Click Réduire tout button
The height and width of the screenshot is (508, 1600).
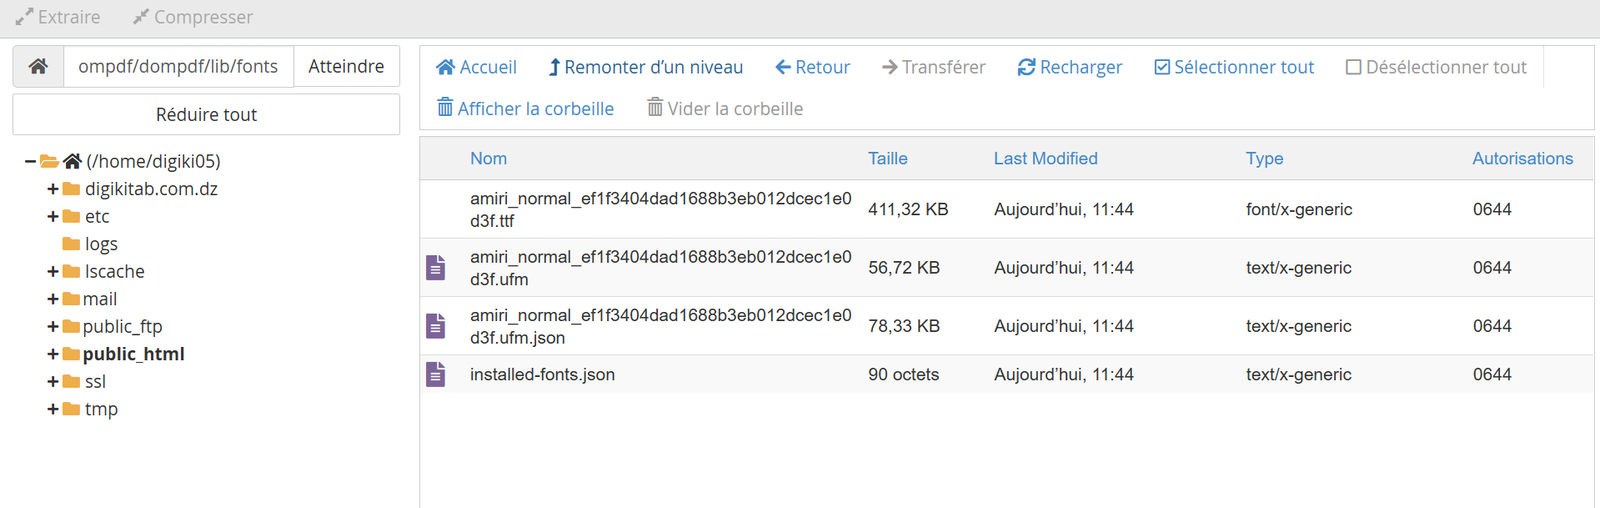click(x=206, y=115)
